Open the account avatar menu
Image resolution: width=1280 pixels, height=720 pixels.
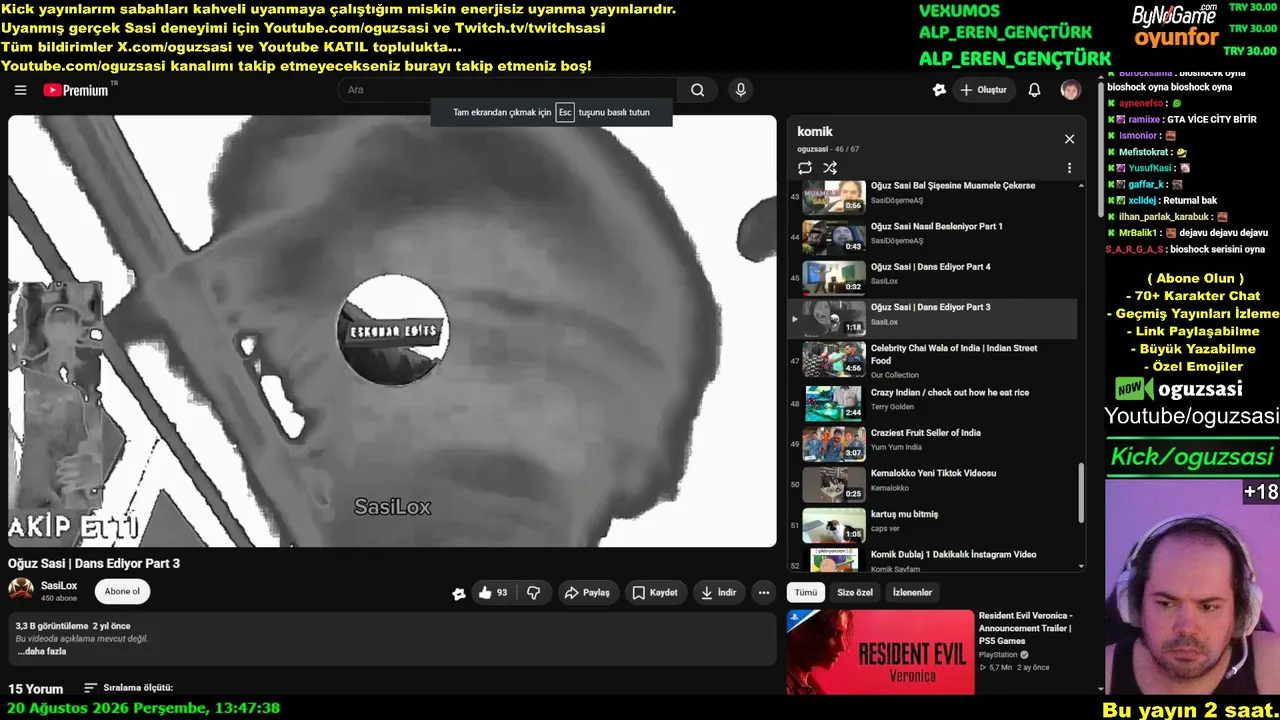click(x=1071, y=90)
